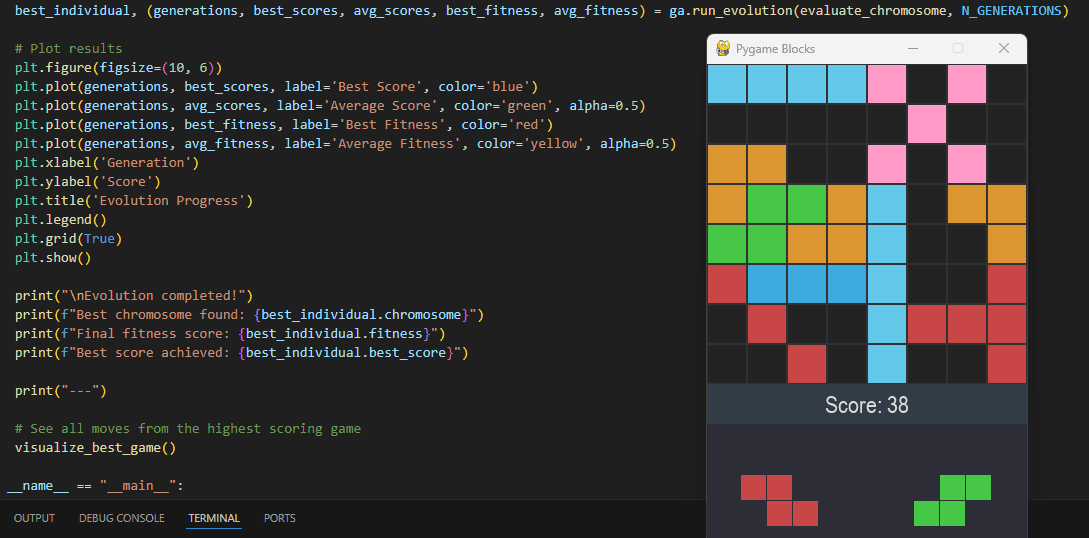Image resolution: width=1089 pixels, height=538 pixels.
Task: Place cursor on plt.ylabel('Score') line
Action: tap(88, 182)
